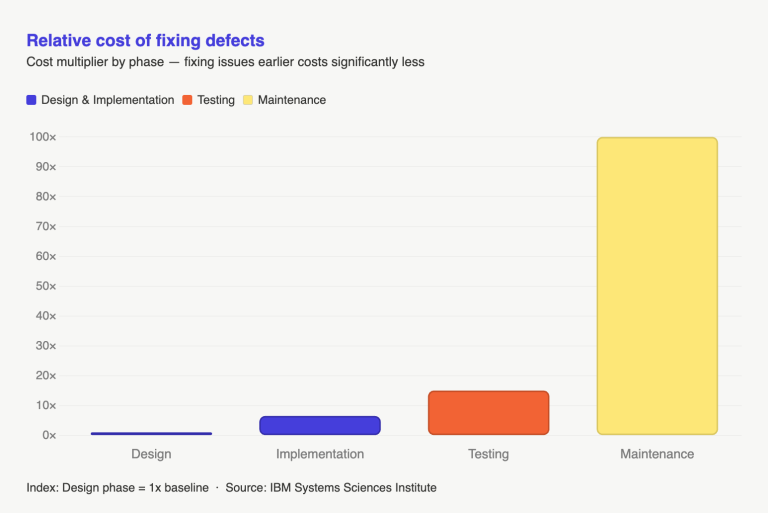Click the Design x-axis category label
This screenshot has height=513, width=768.
pos(151,454)
